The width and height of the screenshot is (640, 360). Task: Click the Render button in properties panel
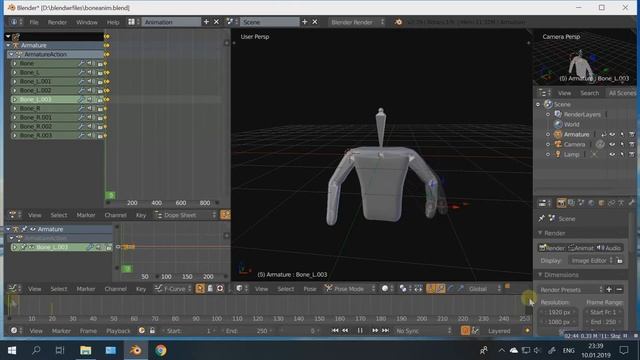coord(552,248)
